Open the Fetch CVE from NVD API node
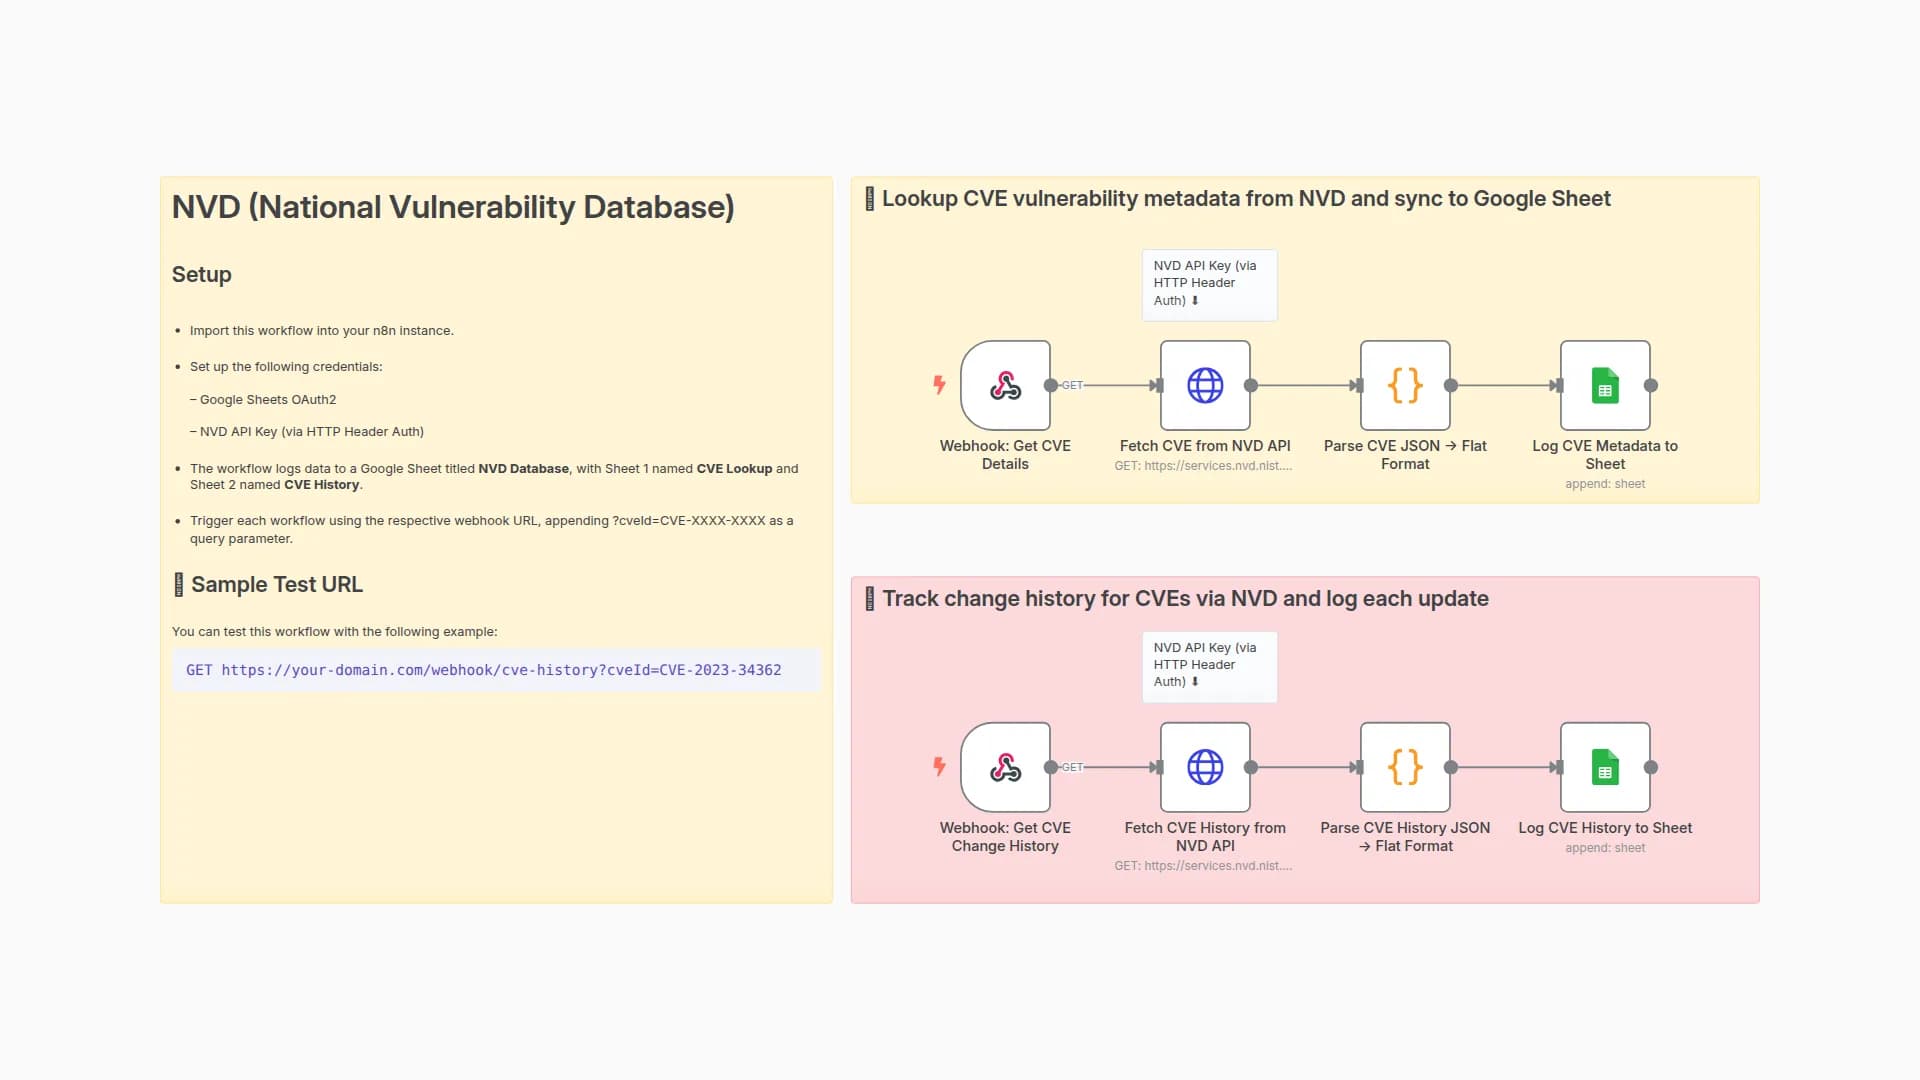Screen dimensions: 1920x1080 (x=1205, y=385)
